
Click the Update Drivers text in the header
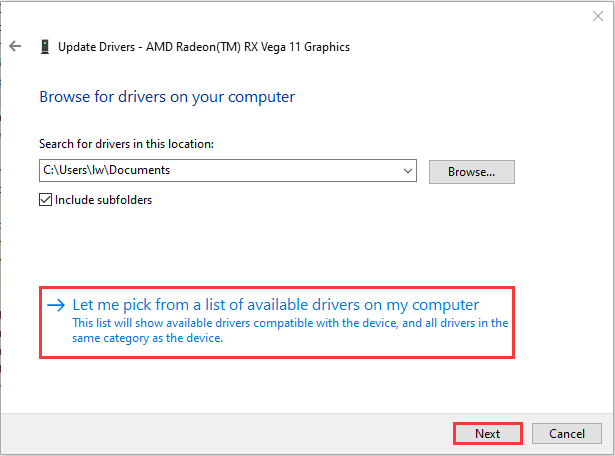[96, 47]
